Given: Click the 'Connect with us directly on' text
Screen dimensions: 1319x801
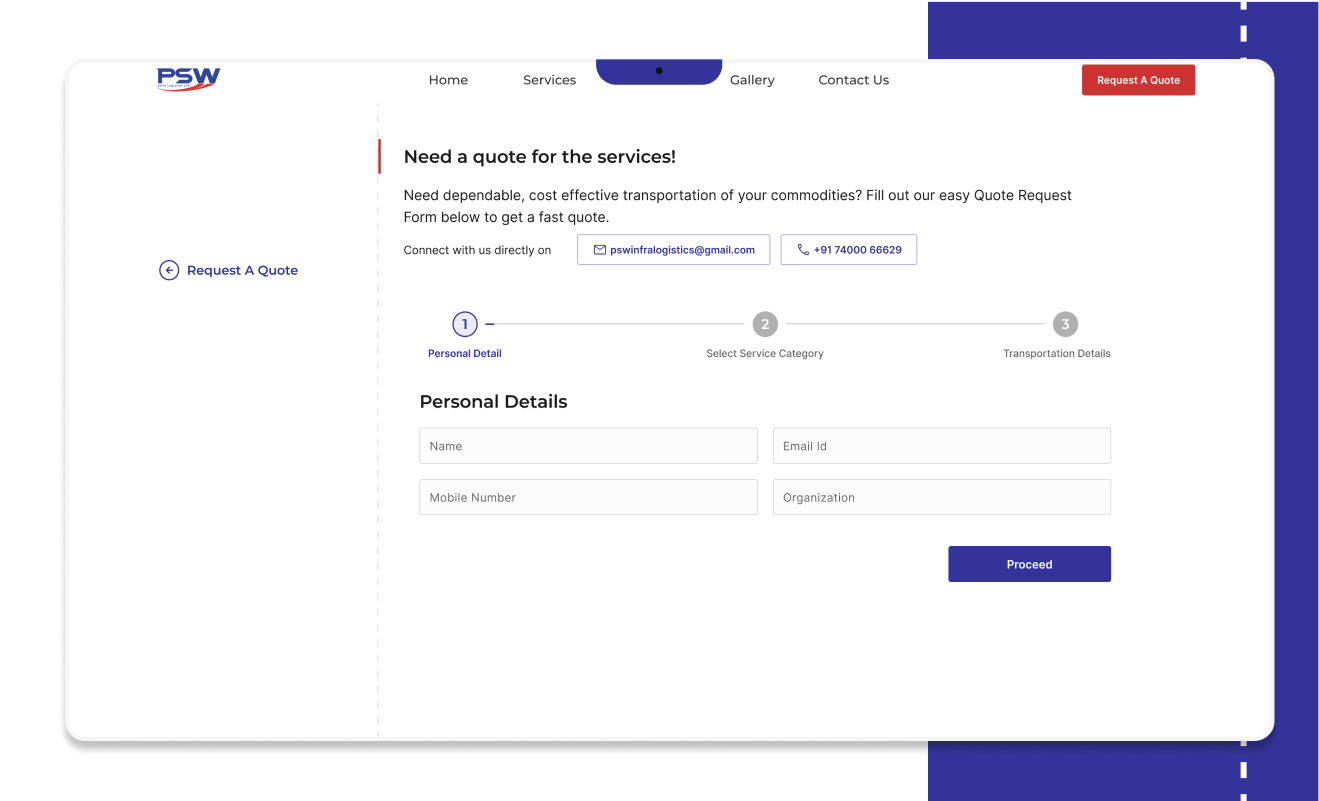Looking at the screenshot, I should [477, 250].
